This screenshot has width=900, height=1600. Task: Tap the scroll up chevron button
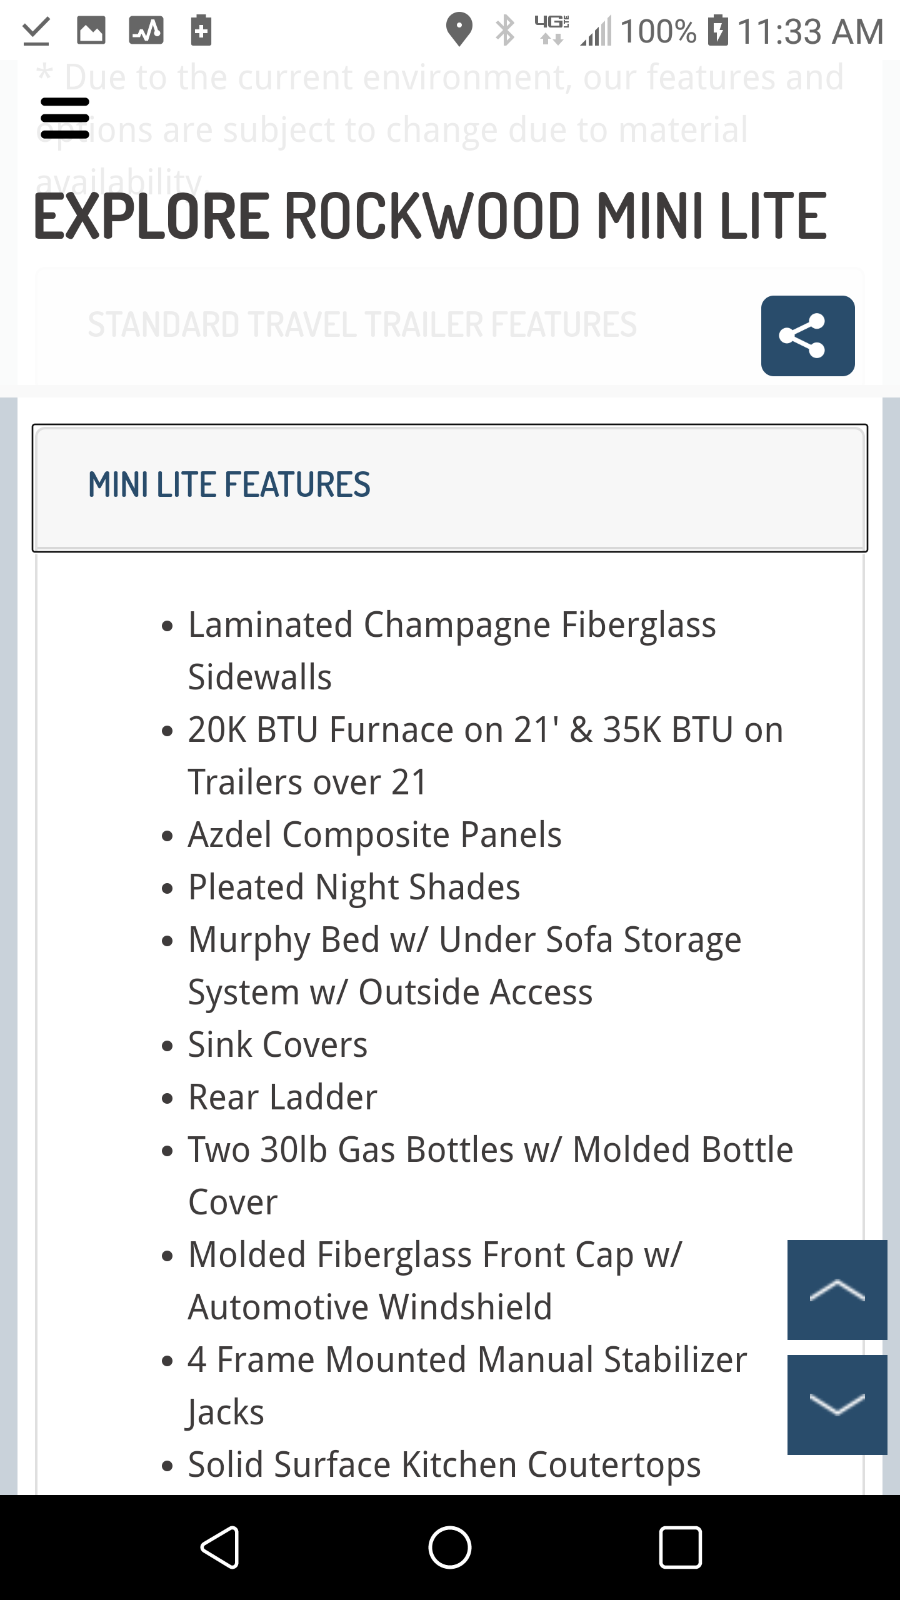click(x=837, y=1290)
